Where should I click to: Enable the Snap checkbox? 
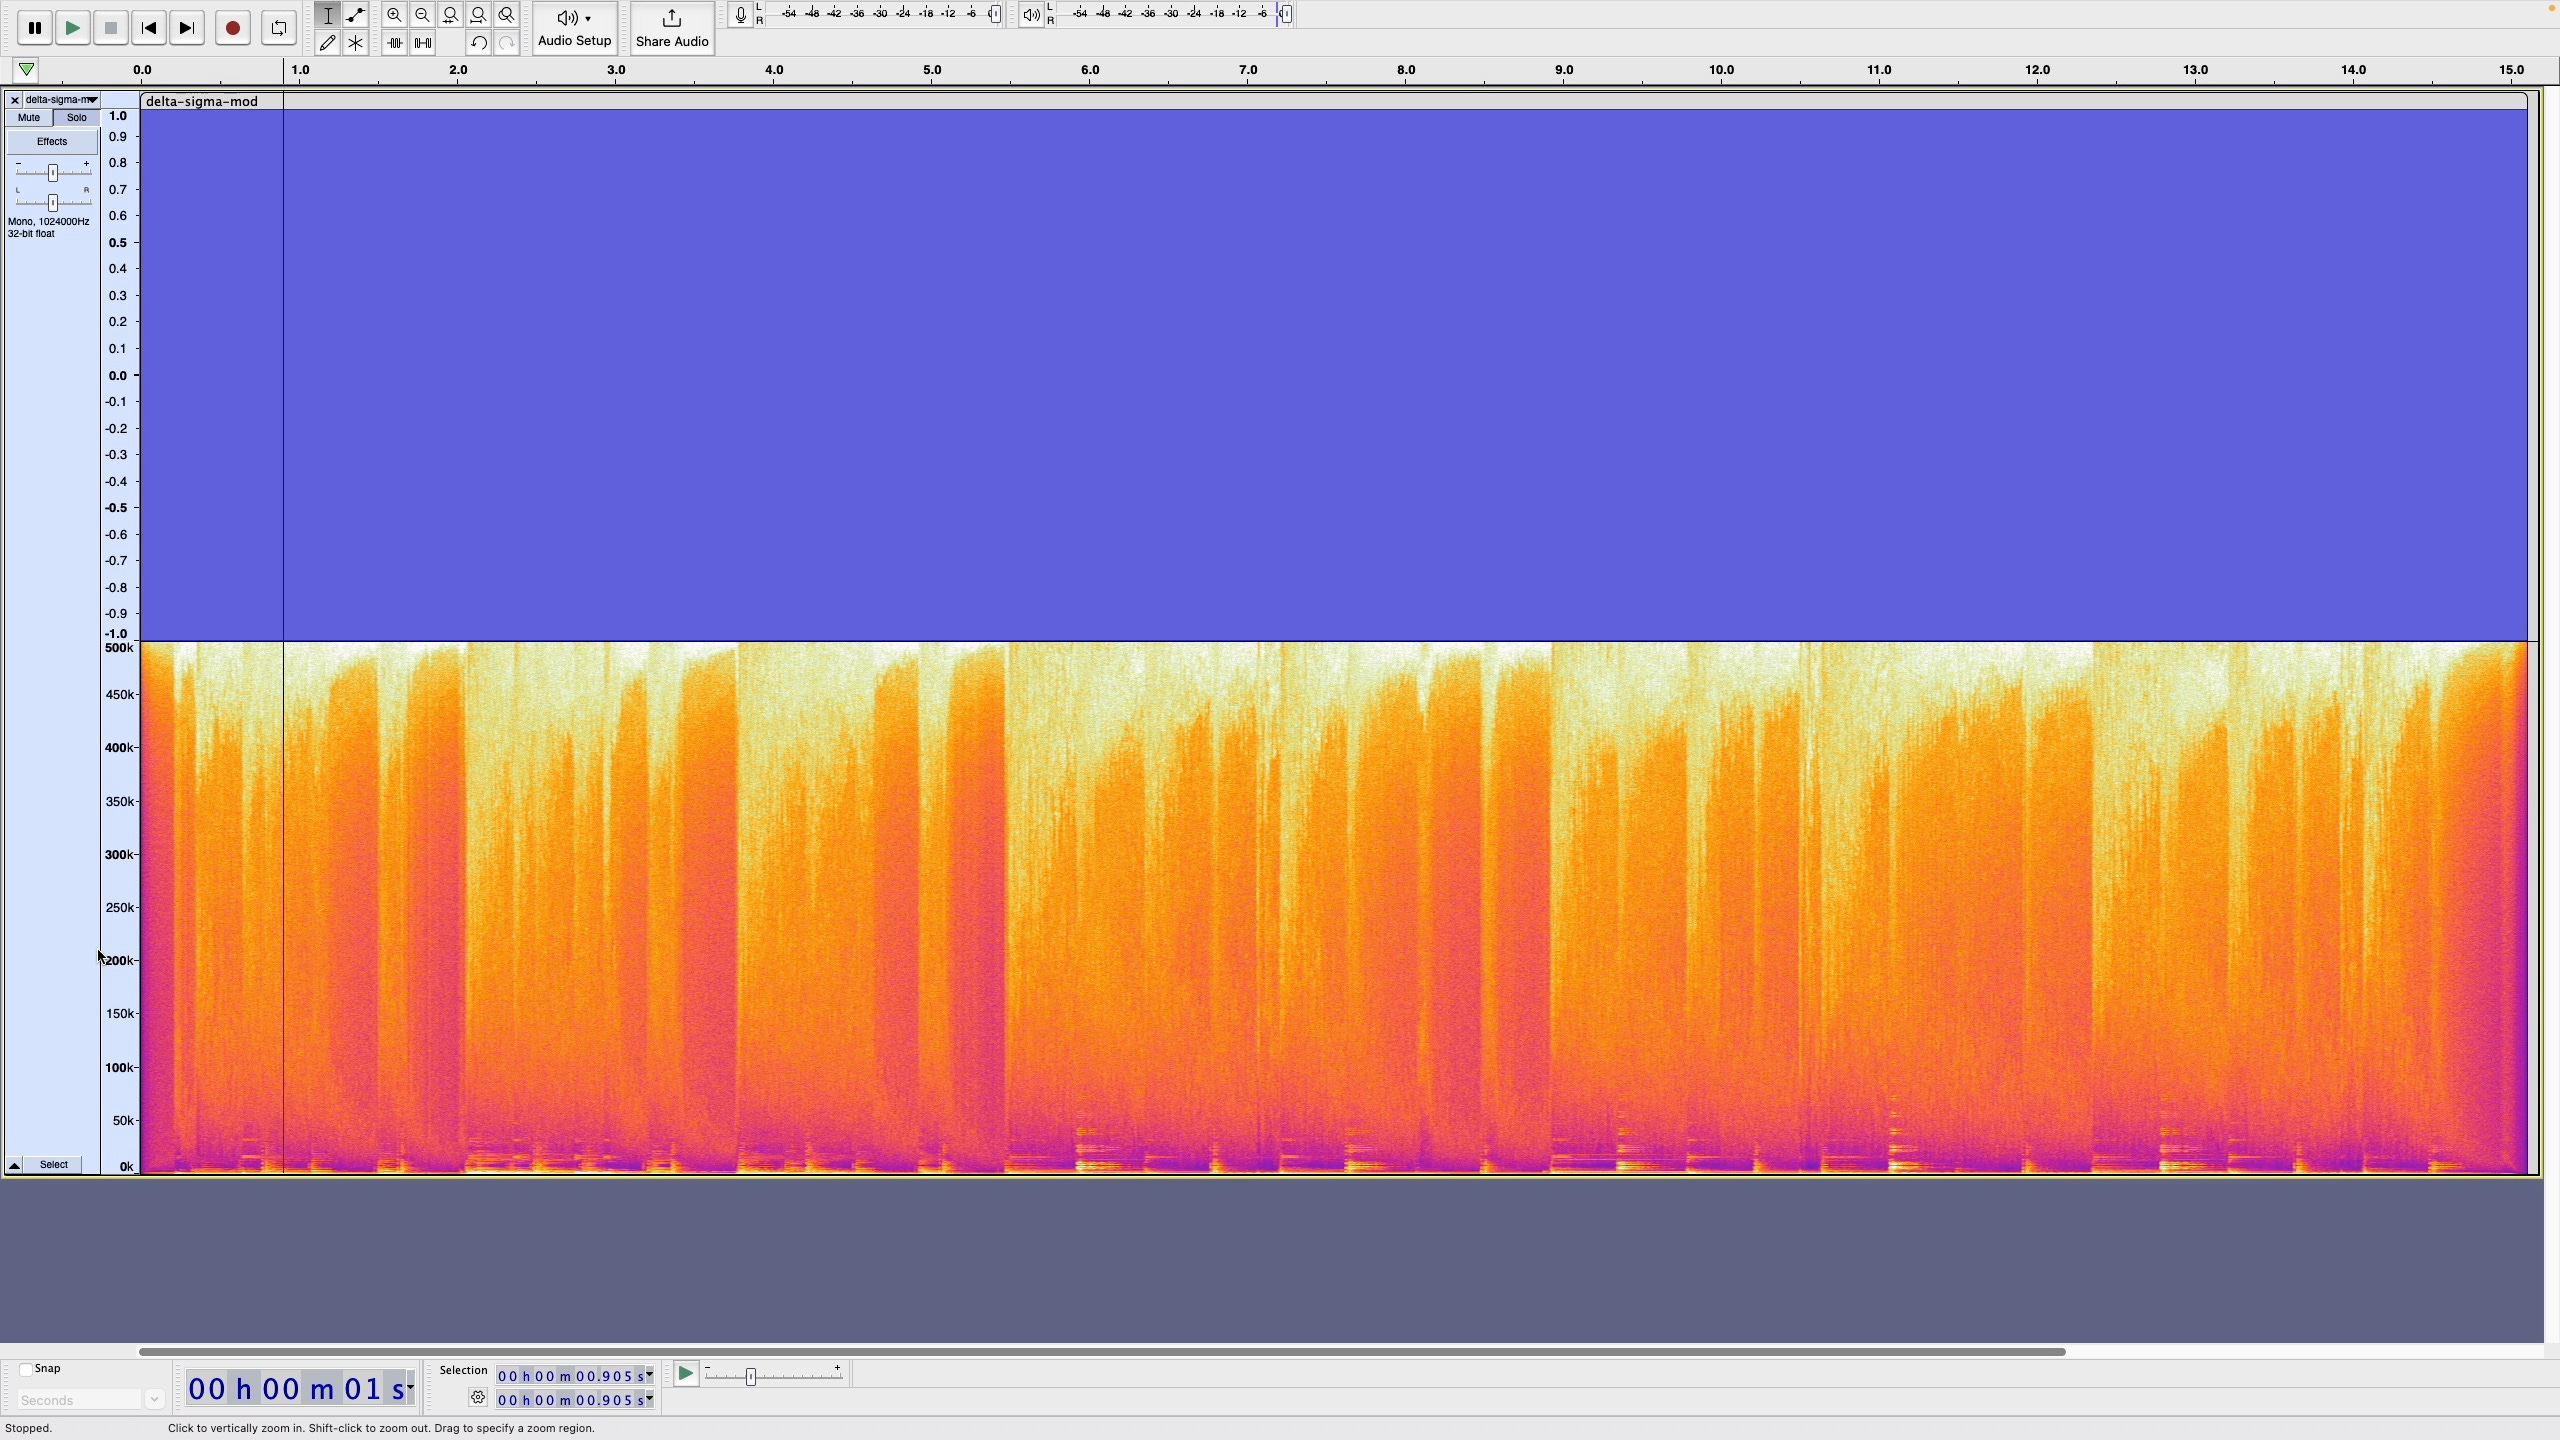[26, 1368]
